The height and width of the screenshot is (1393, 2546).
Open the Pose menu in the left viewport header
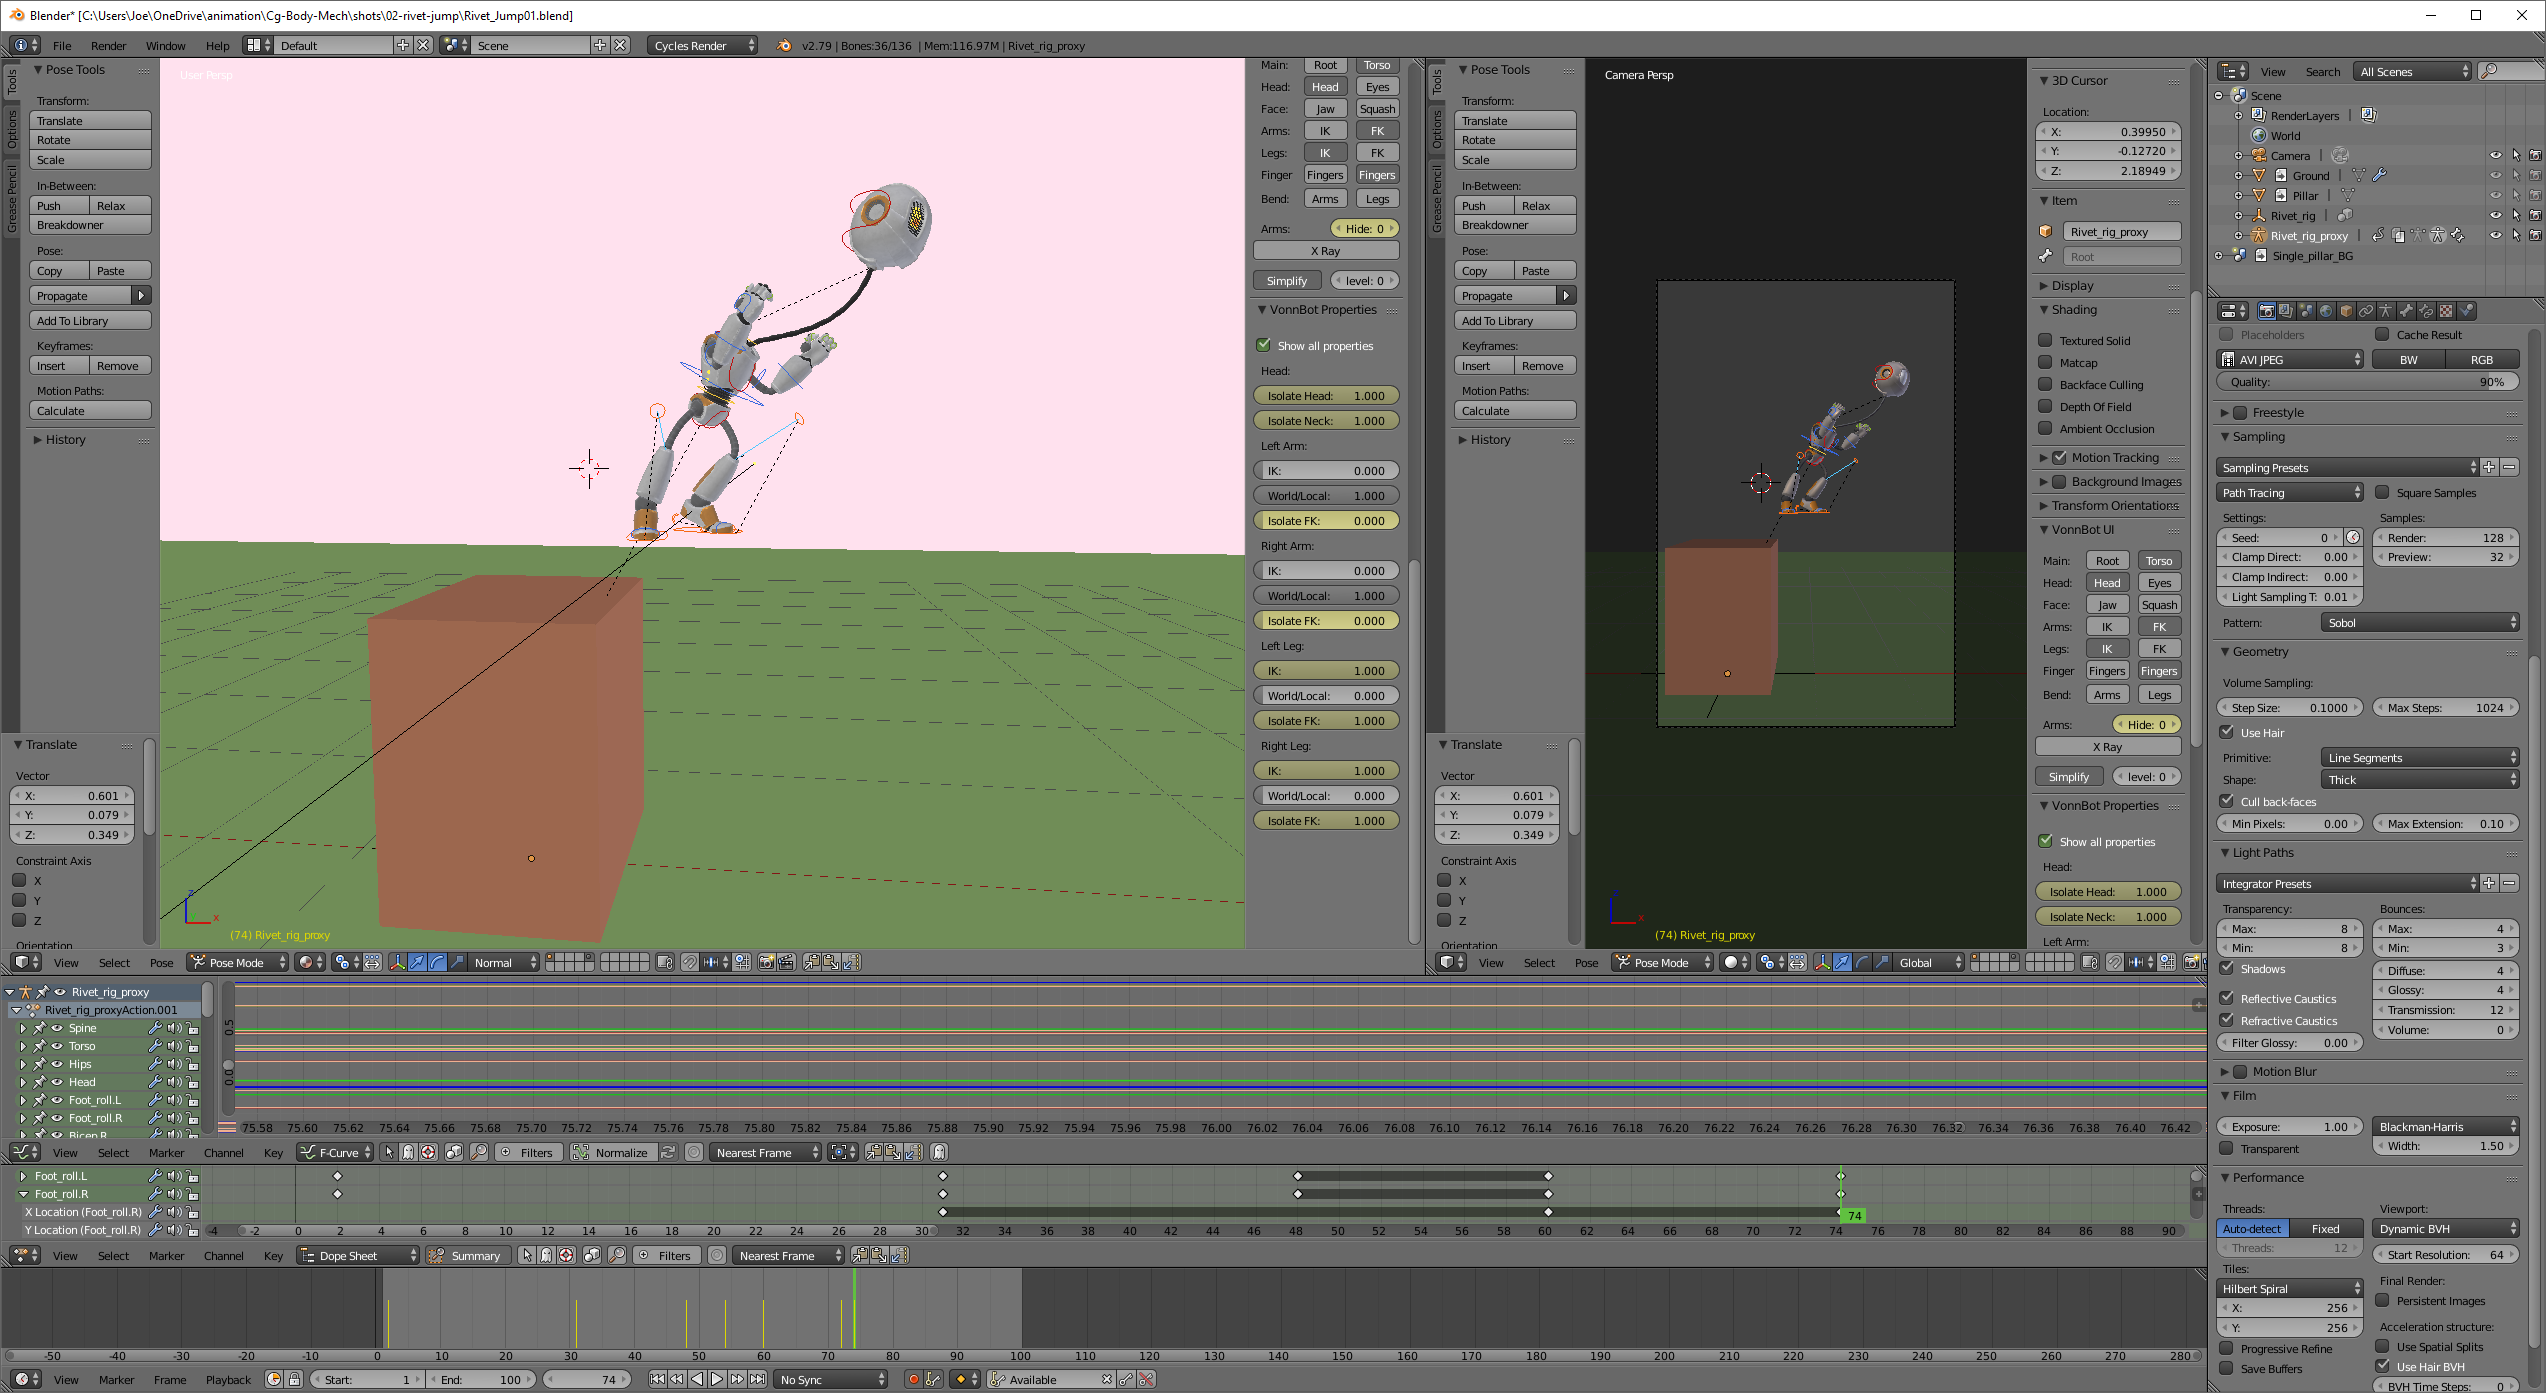(x=161, y=963)
